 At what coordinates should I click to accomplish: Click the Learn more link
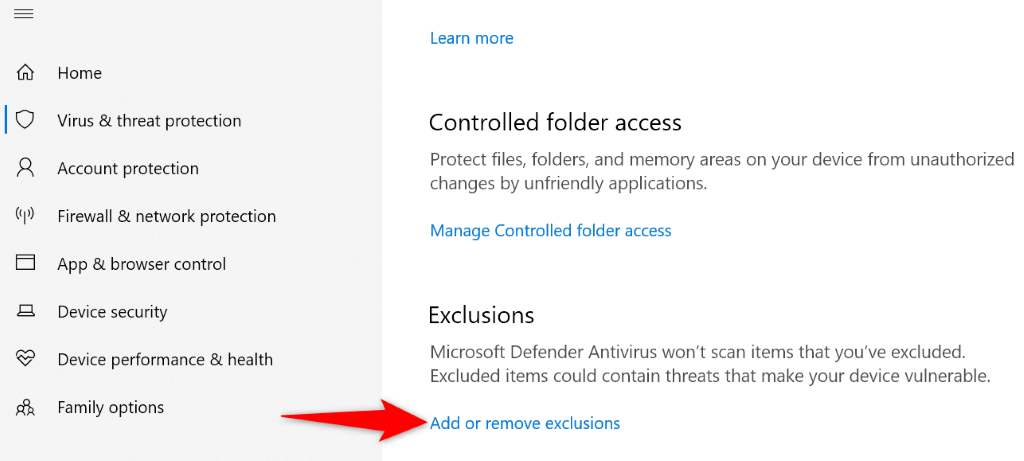click(471, 38)
